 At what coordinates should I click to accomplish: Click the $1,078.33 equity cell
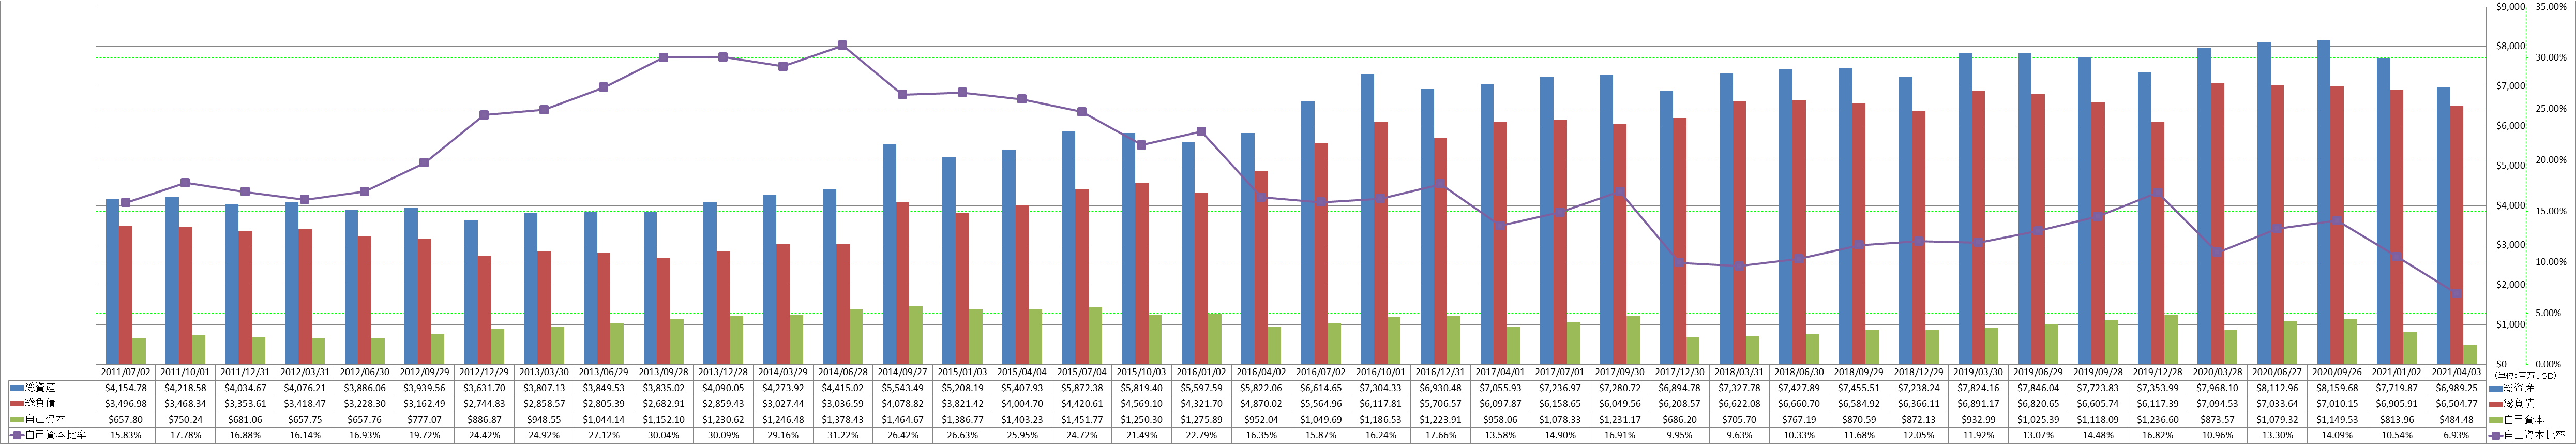[x=1560, y=420]
